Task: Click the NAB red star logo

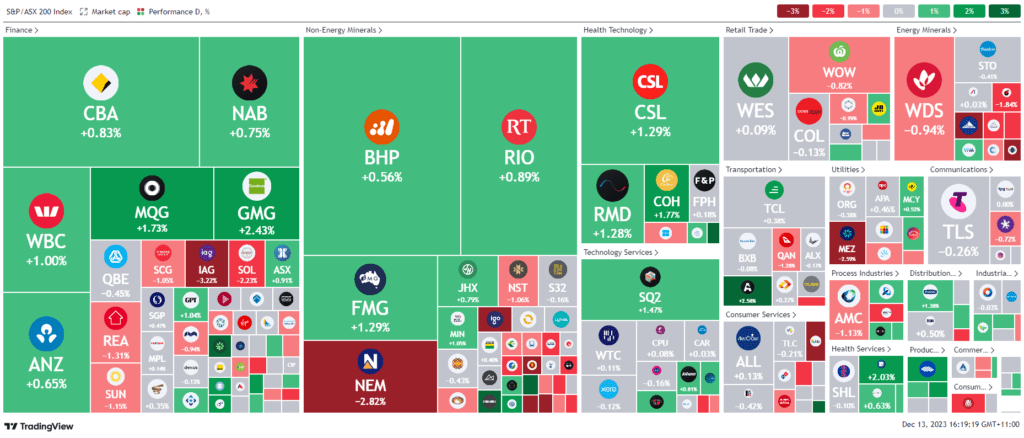Action: [248, 83]
